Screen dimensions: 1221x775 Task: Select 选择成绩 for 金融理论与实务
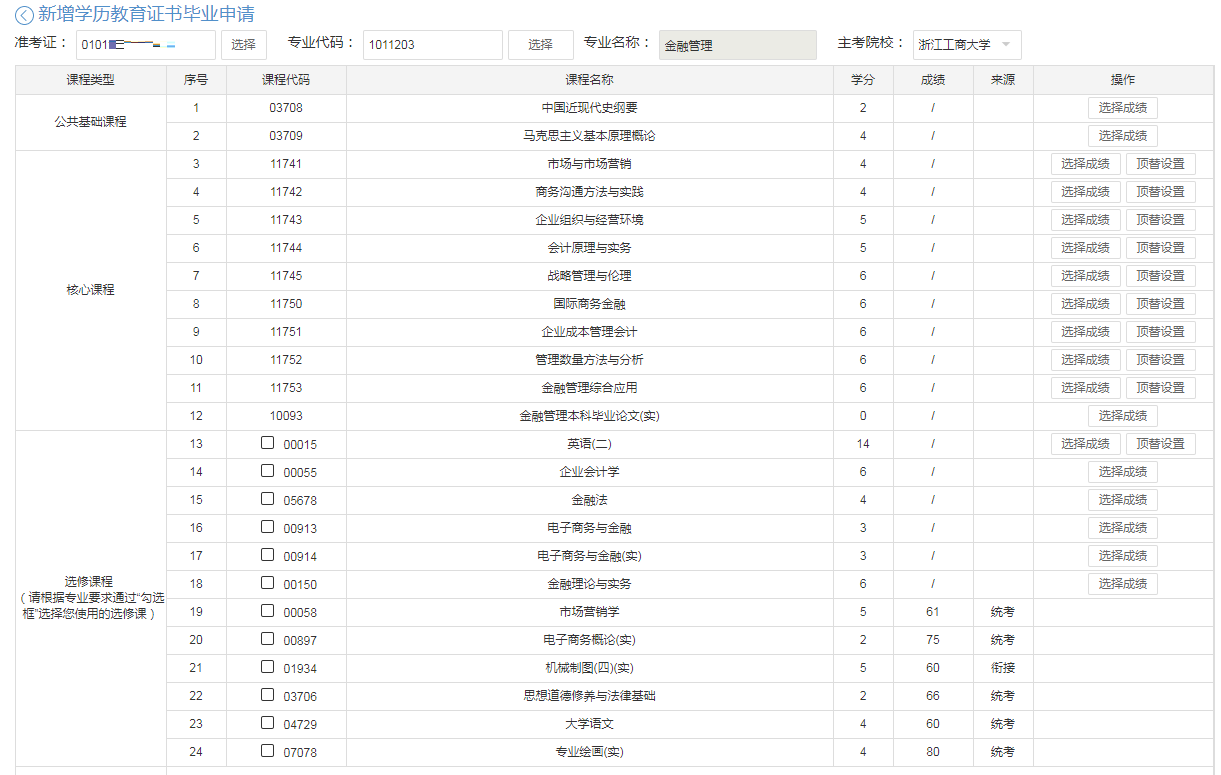(x=1122, y=584)
